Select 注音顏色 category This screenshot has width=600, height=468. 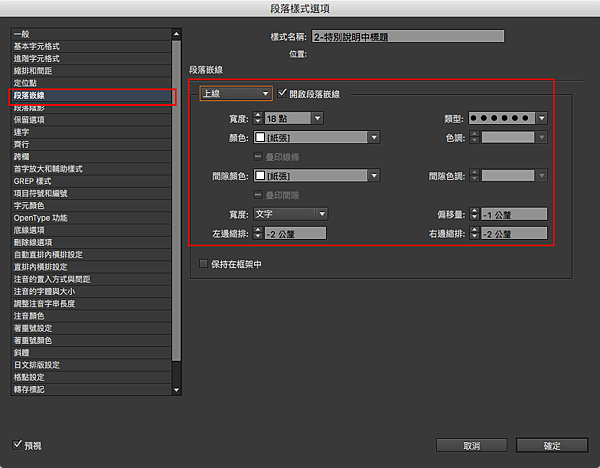pos(91,316)
